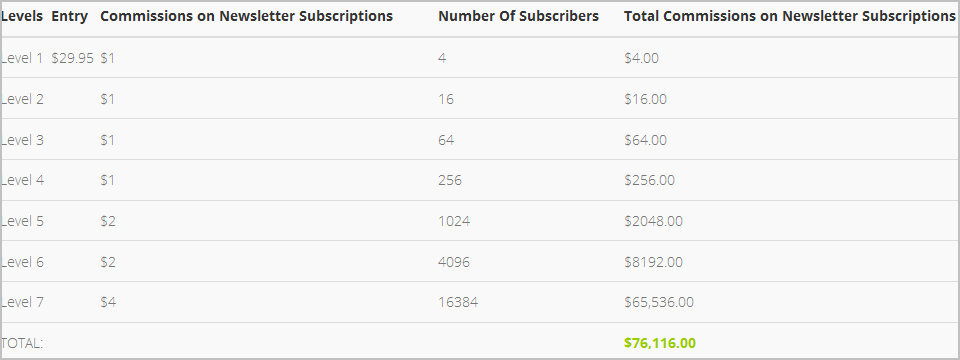Click the 16384 subscribers value
960x360 pixels.
[458, 302]
